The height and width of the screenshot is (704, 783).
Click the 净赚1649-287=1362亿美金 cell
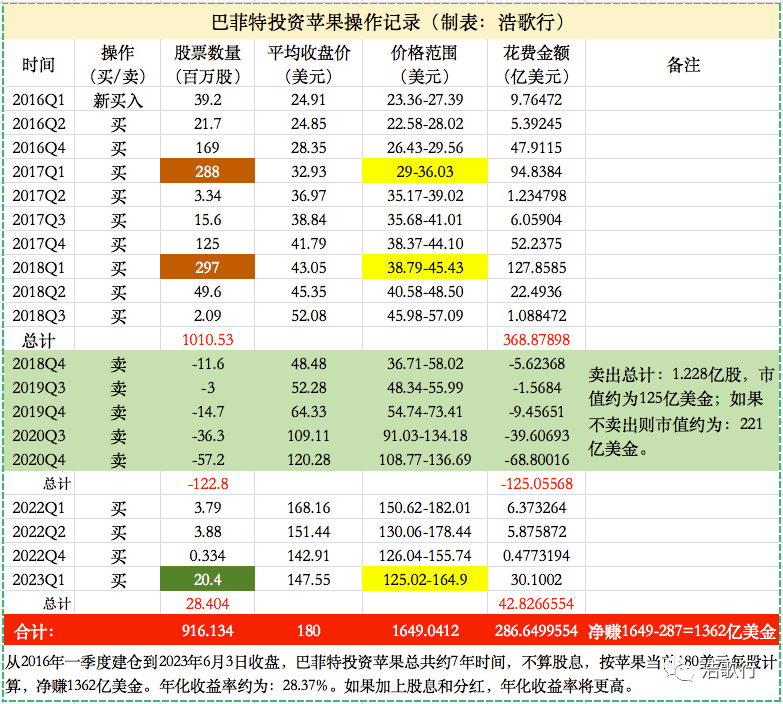pos(682,630)
